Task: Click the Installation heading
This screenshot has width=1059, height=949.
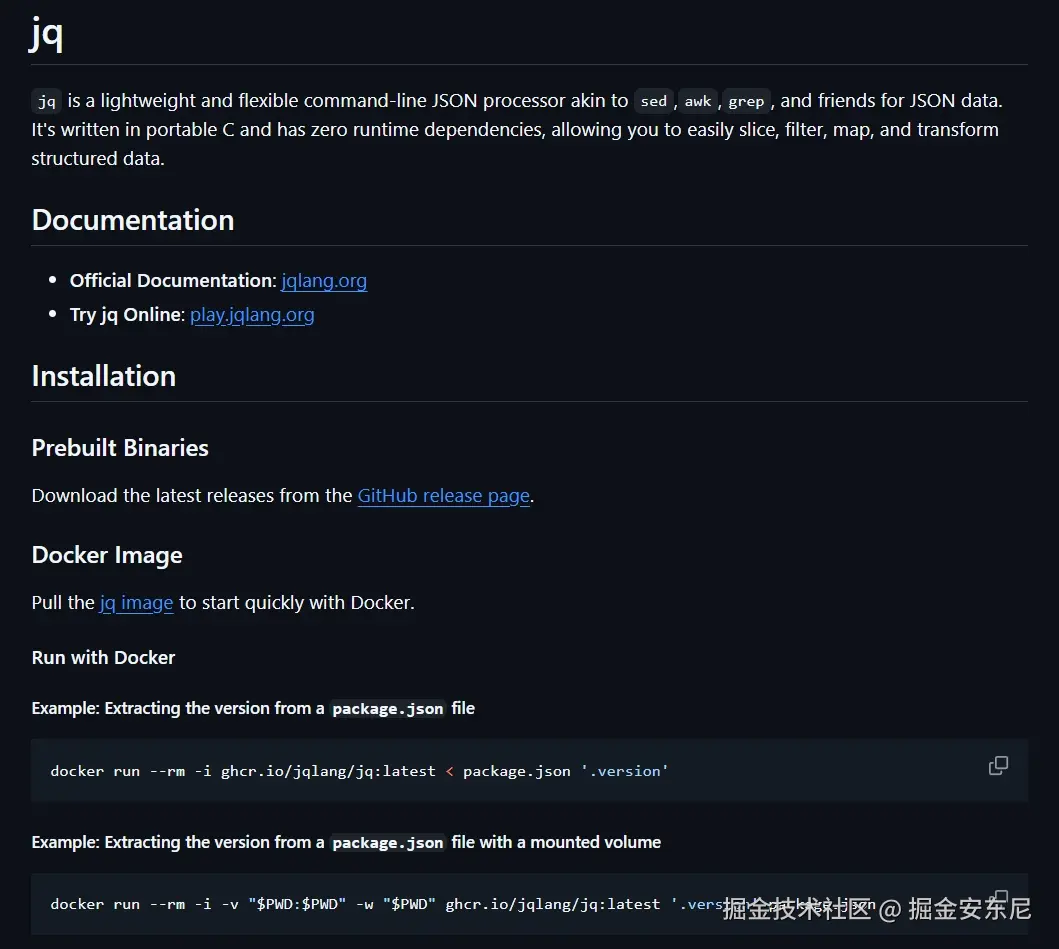Action: click(x=104, y=376)
